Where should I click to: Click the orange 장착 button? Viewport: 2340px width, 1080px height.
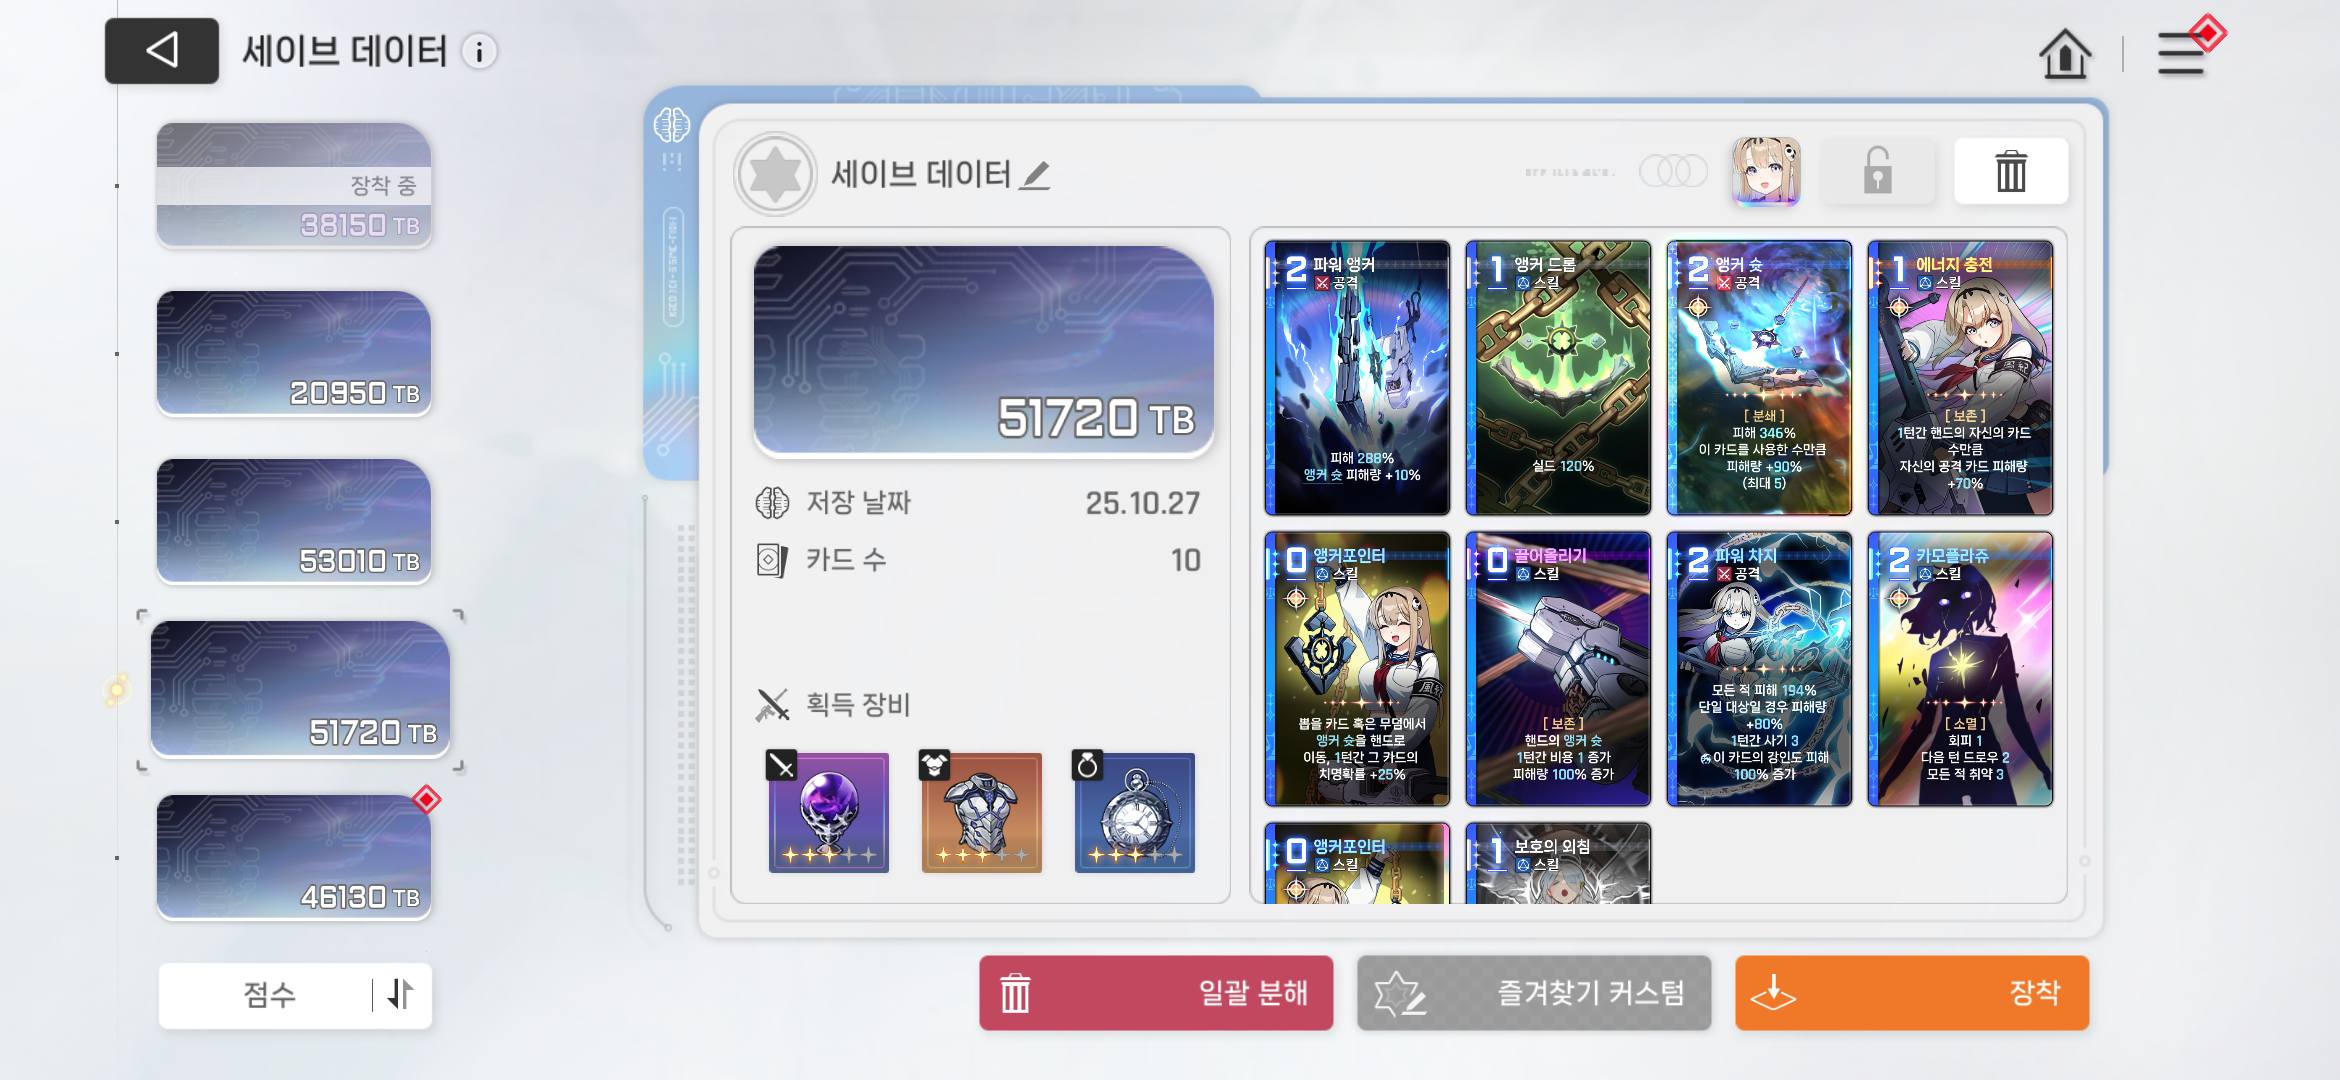coord(1912,993)
